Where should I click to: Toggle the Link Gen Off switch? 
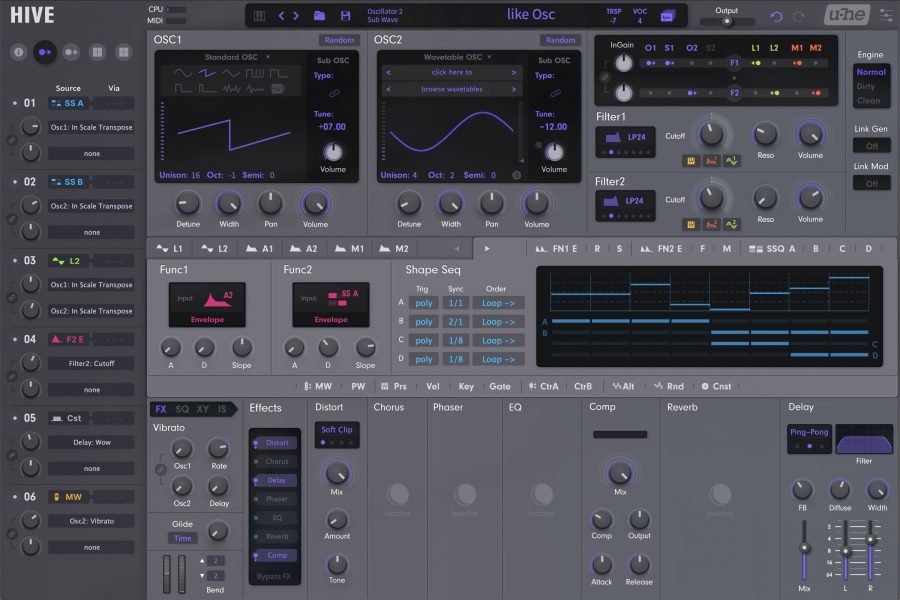pos(871,145)
